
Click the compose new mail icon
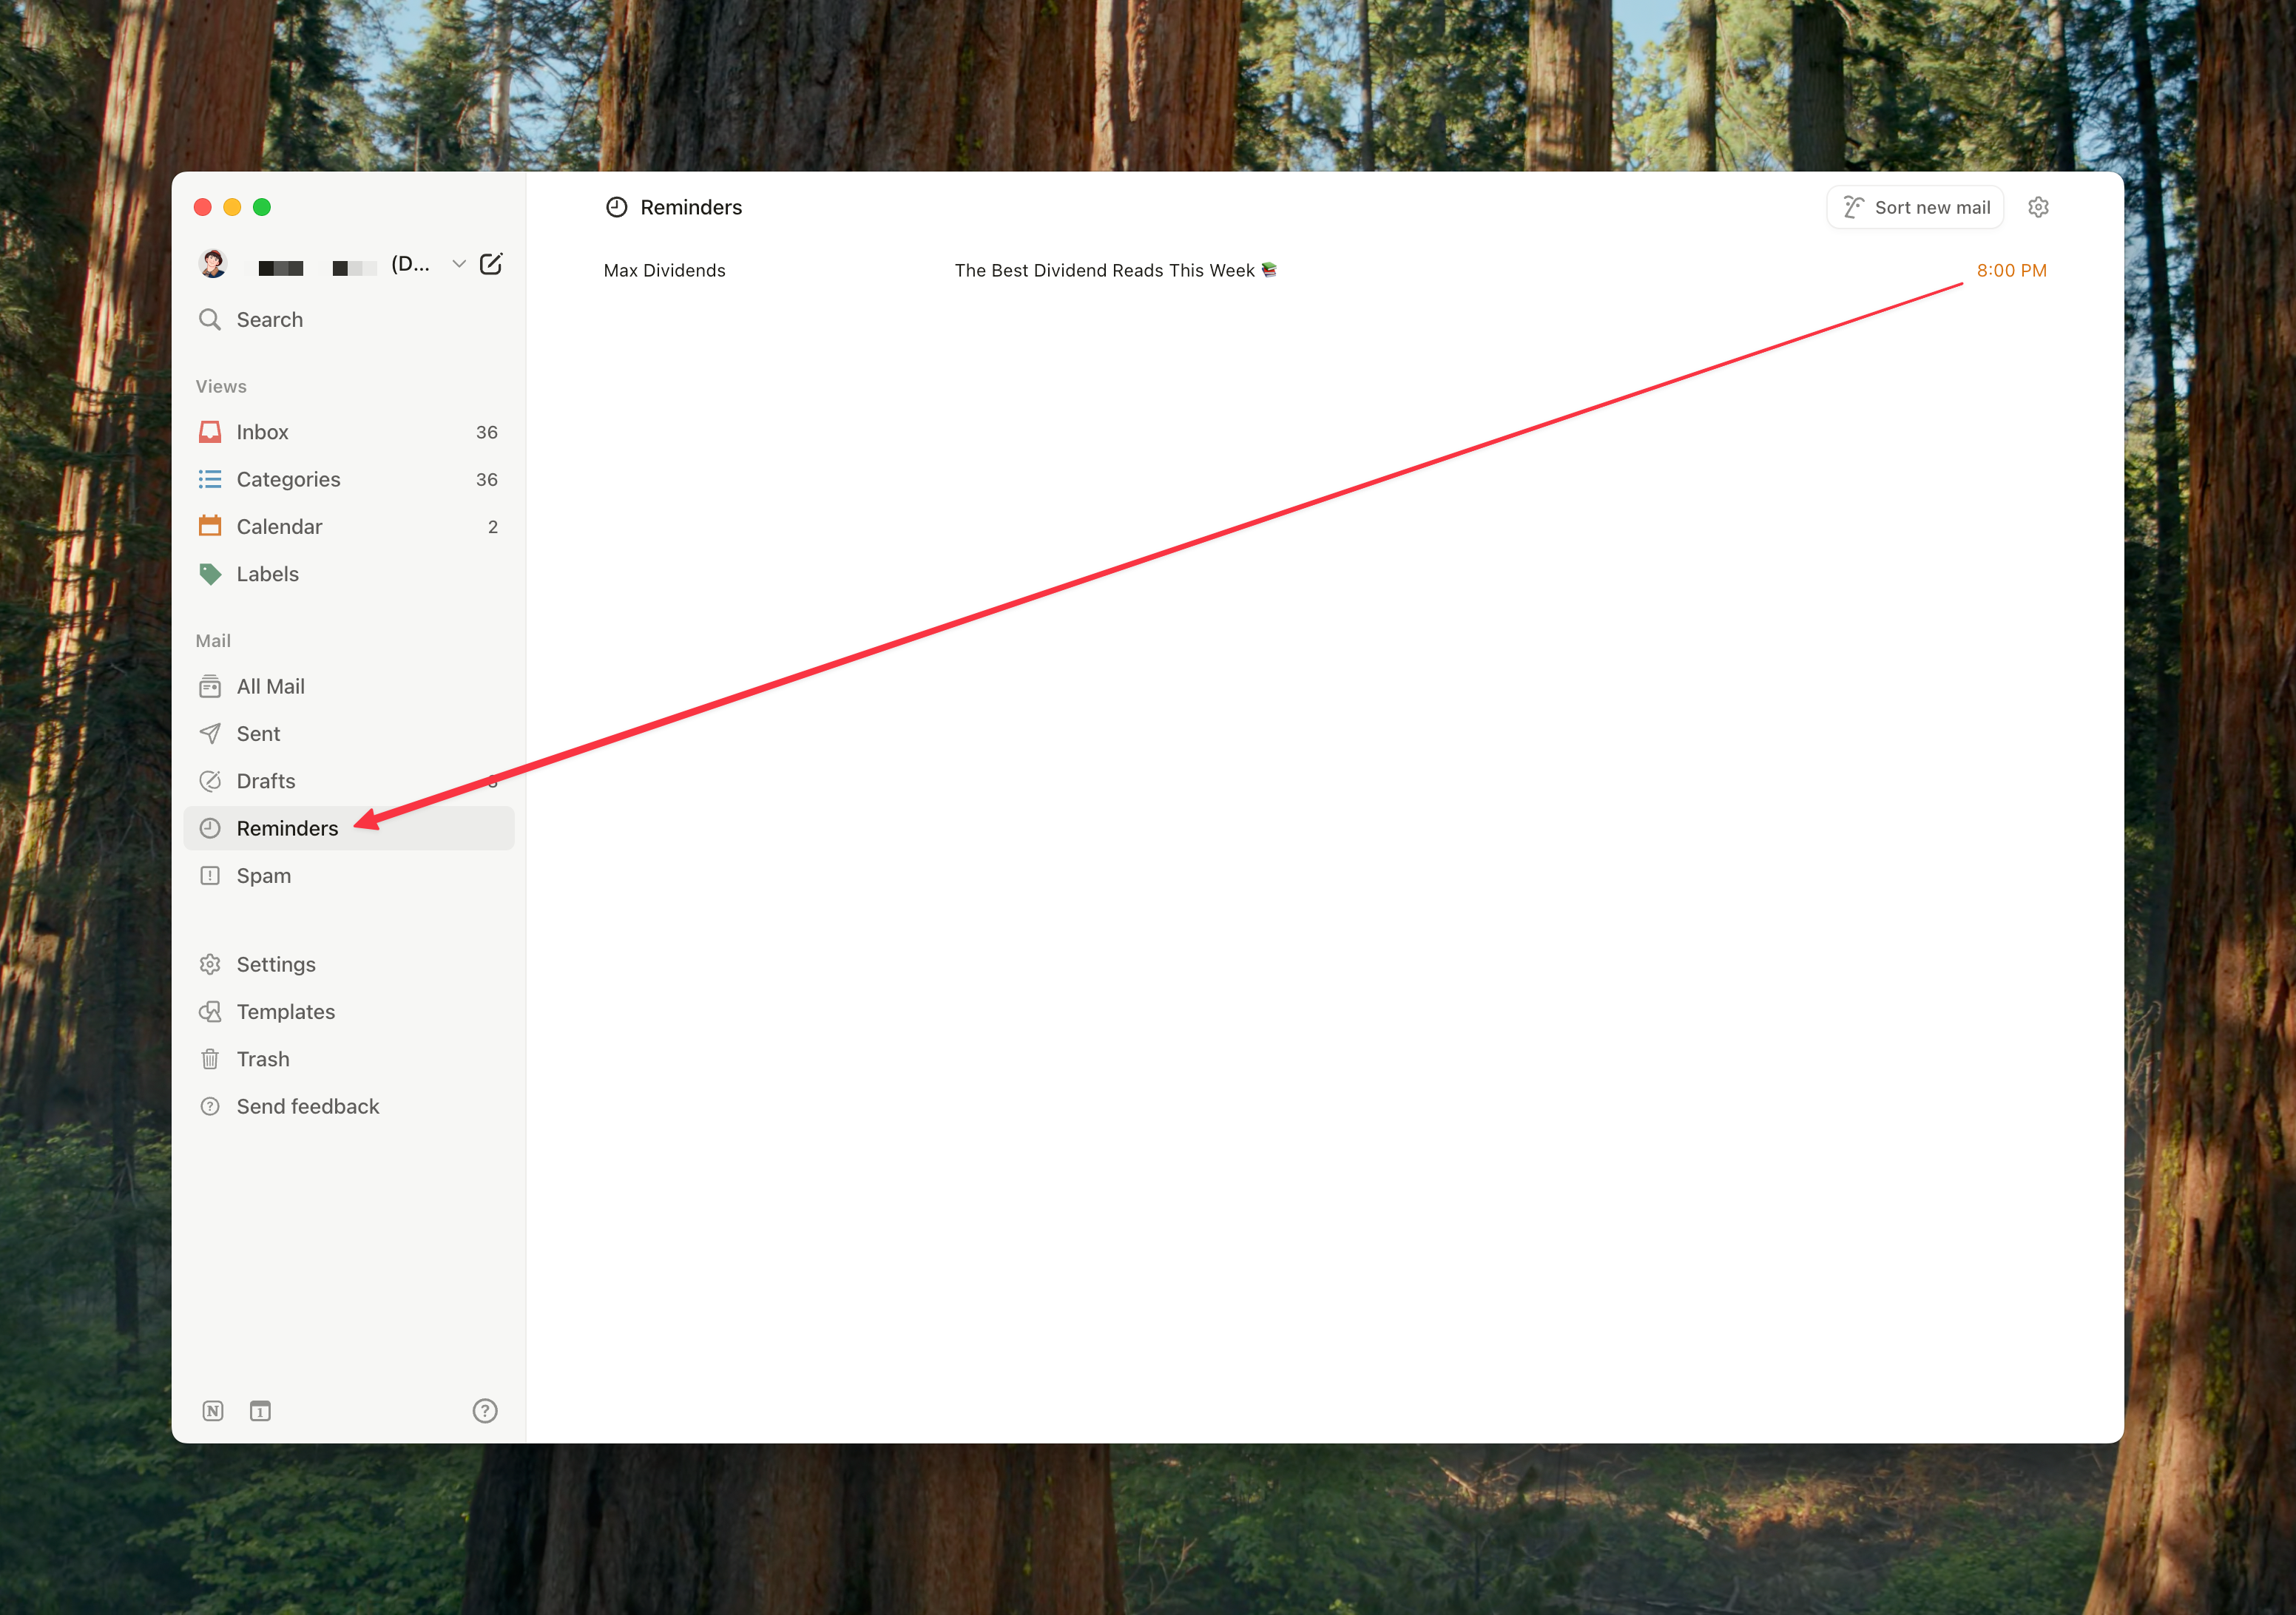490,264
